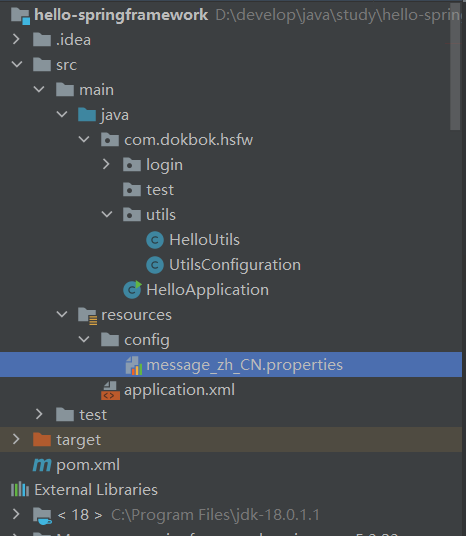The height and width of the screenshot is (536, 466).
Task: Click the application.xml file icon
Action: tap(110, 390)
